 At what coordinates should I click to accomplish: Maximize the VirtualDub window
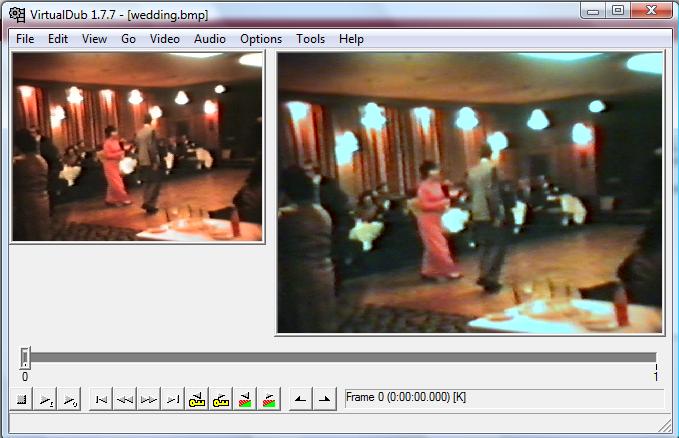618,10
